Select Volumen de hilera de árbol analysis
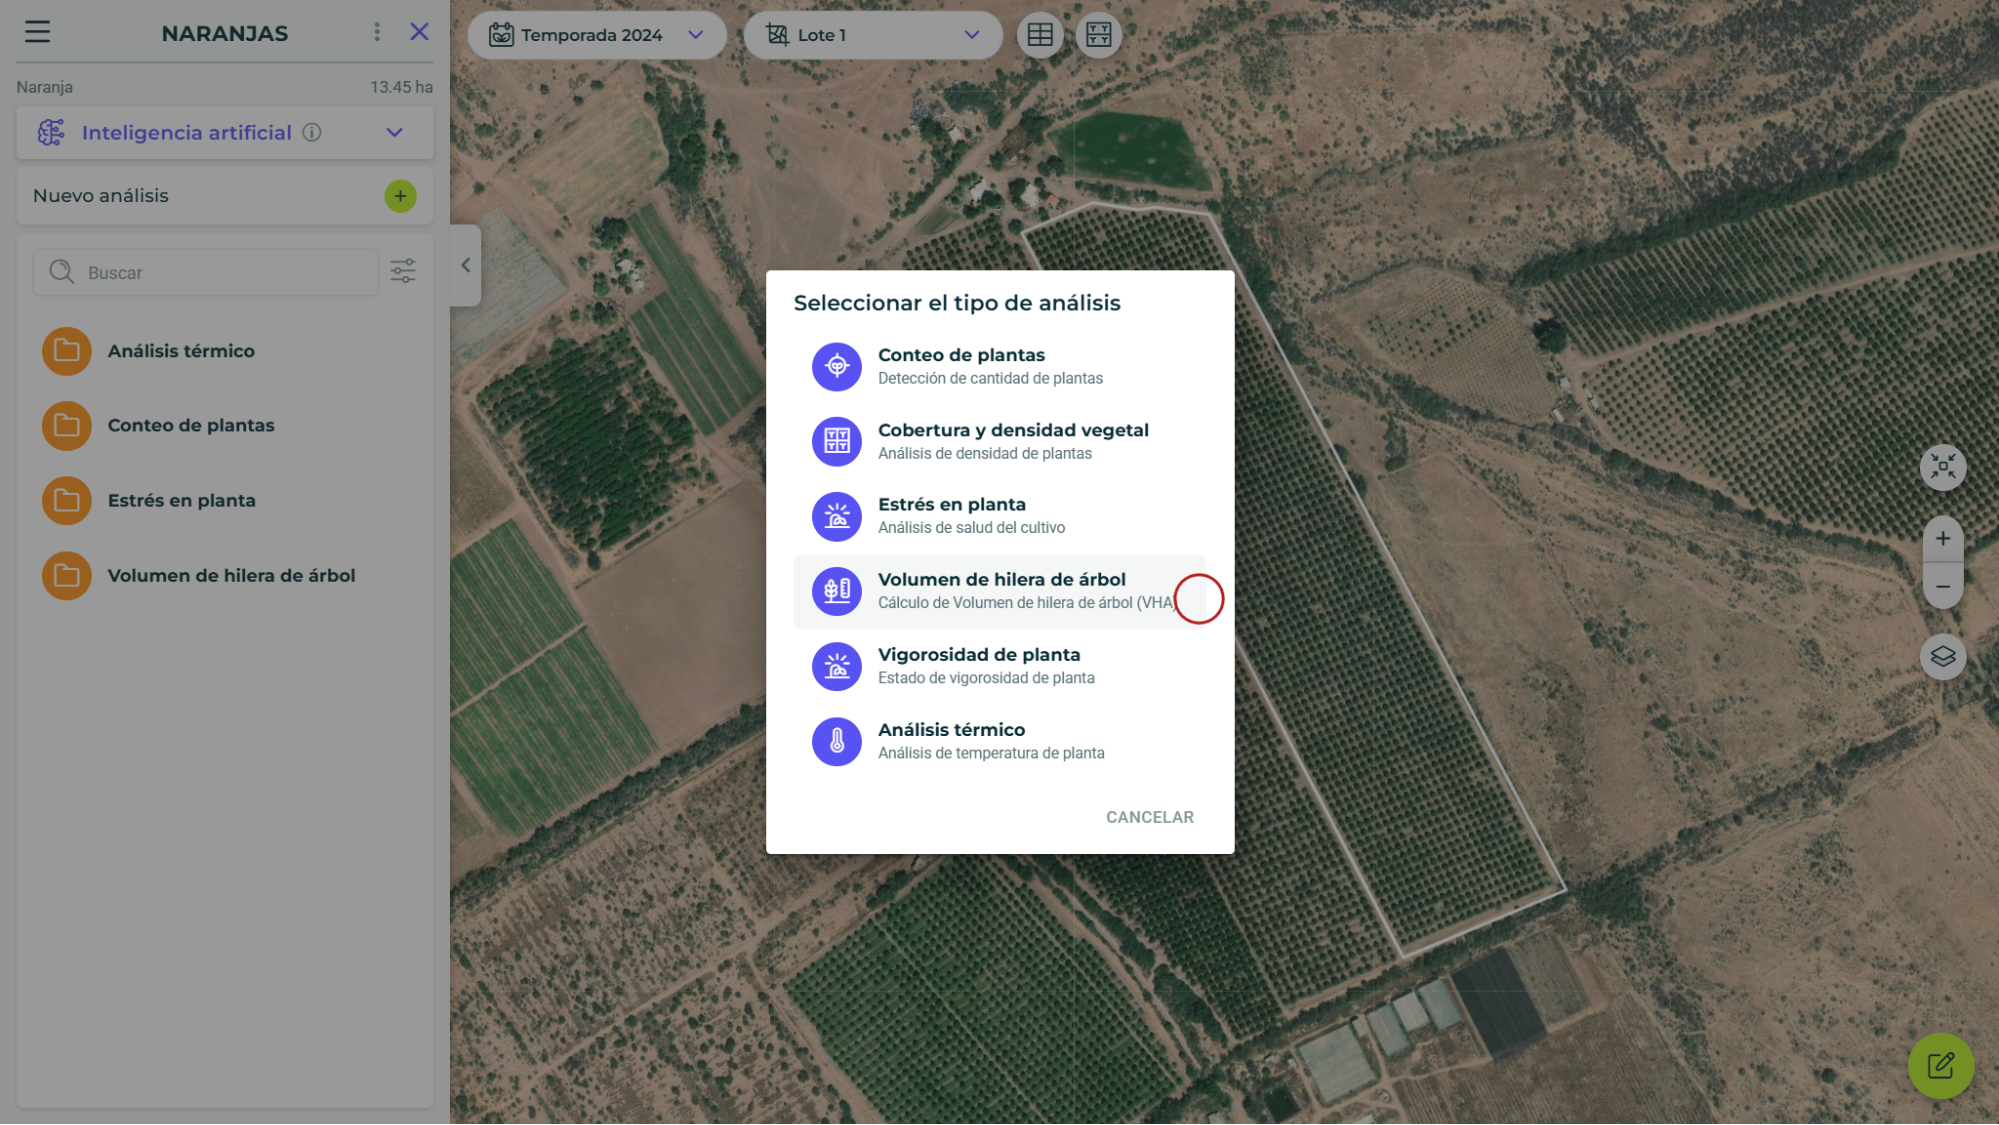The height and width of the screenshot is (1125, 1999). point(1000,592)
